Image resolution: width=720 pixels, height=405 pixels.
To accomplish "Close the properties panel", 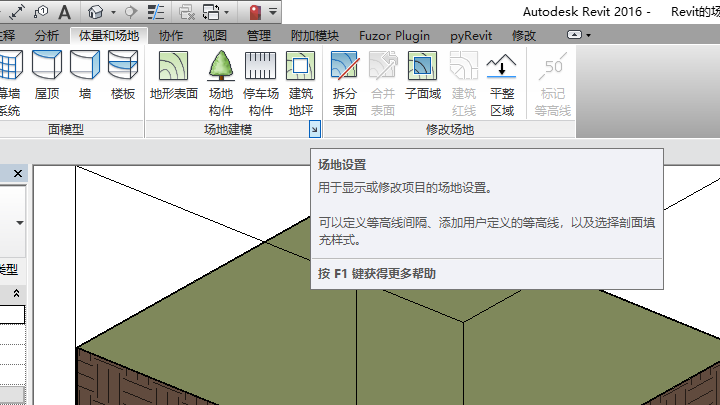I will (18, 174).
